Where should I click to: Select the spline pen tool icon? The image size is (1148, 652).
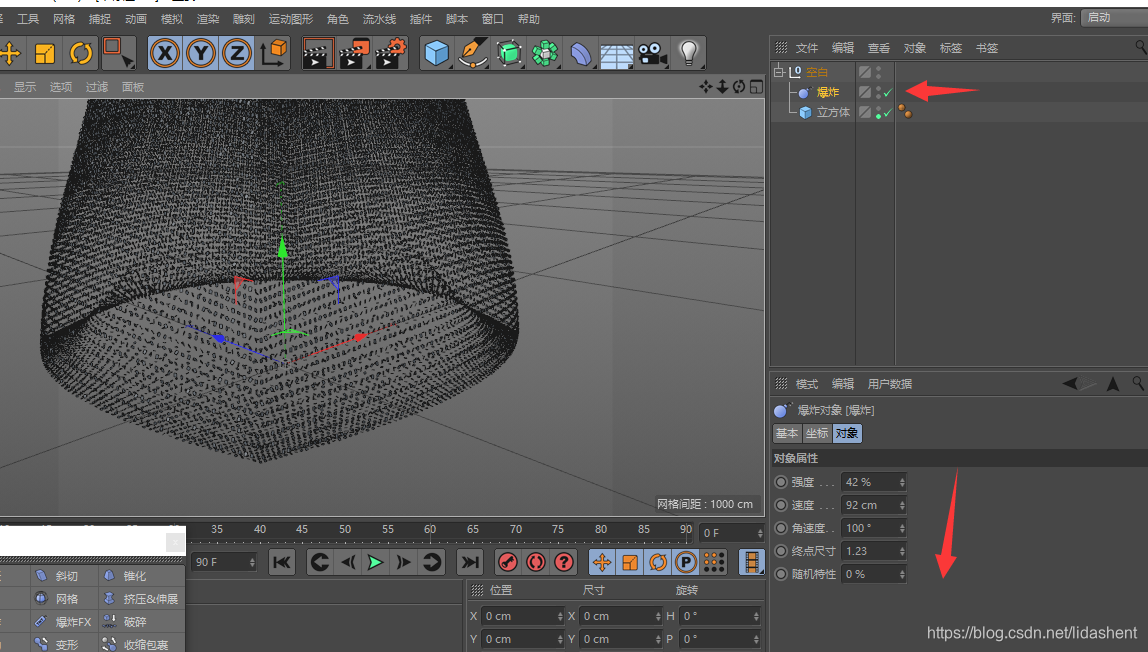[x=472, y=53]
